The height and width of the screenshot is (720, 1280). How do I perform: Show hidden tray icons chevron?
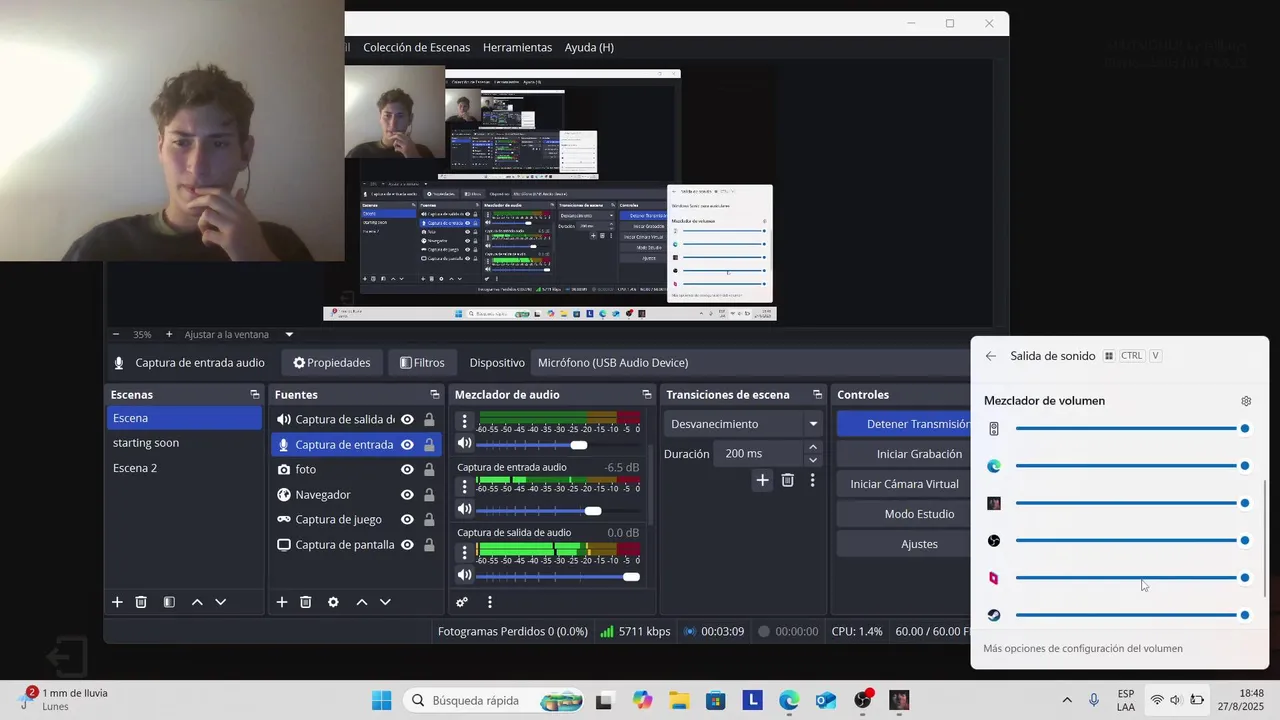tap(1067, 700)
